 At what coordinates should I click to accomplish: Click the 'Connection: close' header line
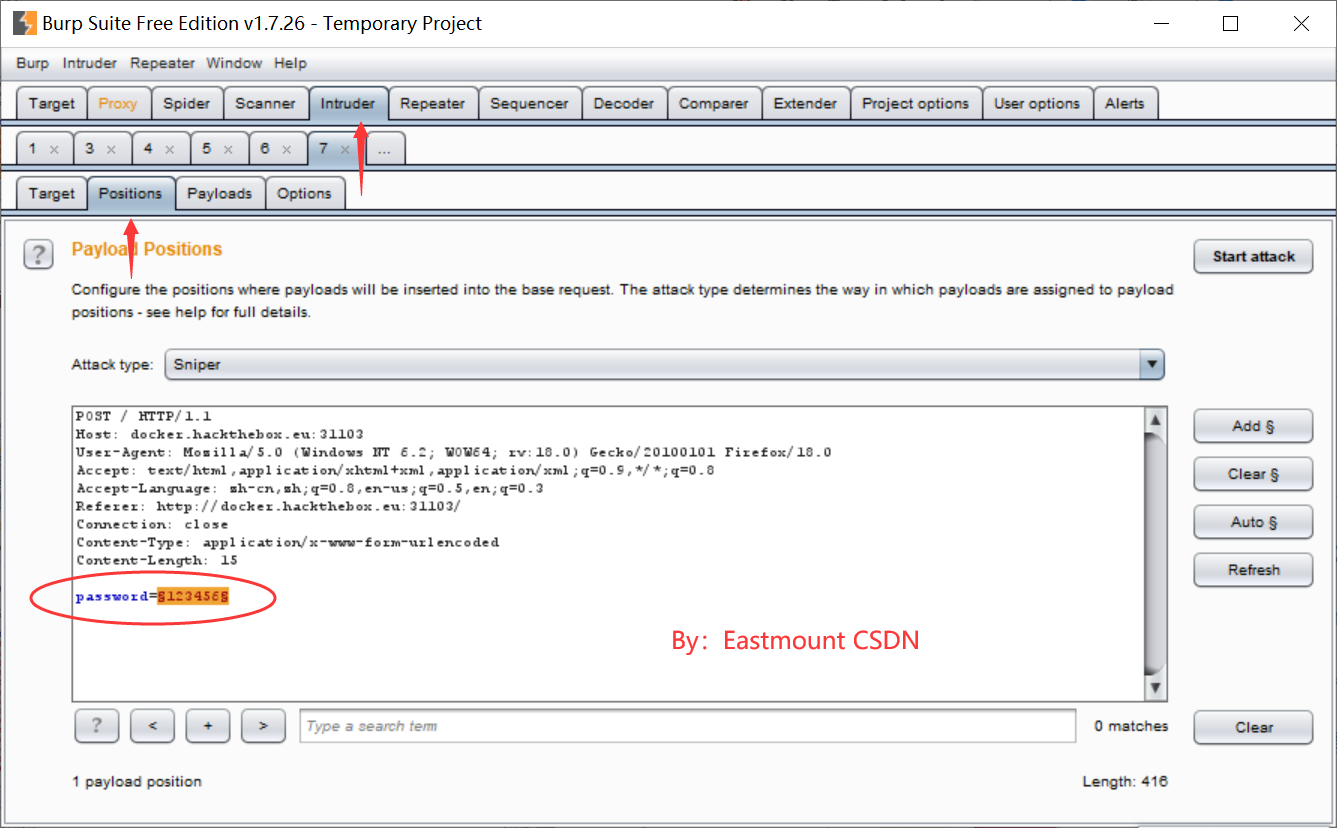(x=152, y=524)
